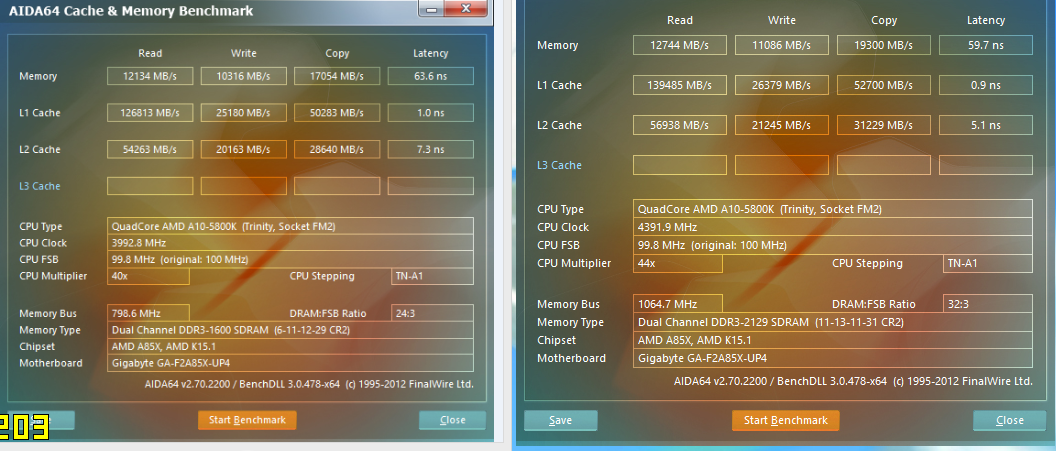Viewport: 1056px width, 451px height.
Task: Select the 12134 MB/s memory read value
Action: click(150, 76)
